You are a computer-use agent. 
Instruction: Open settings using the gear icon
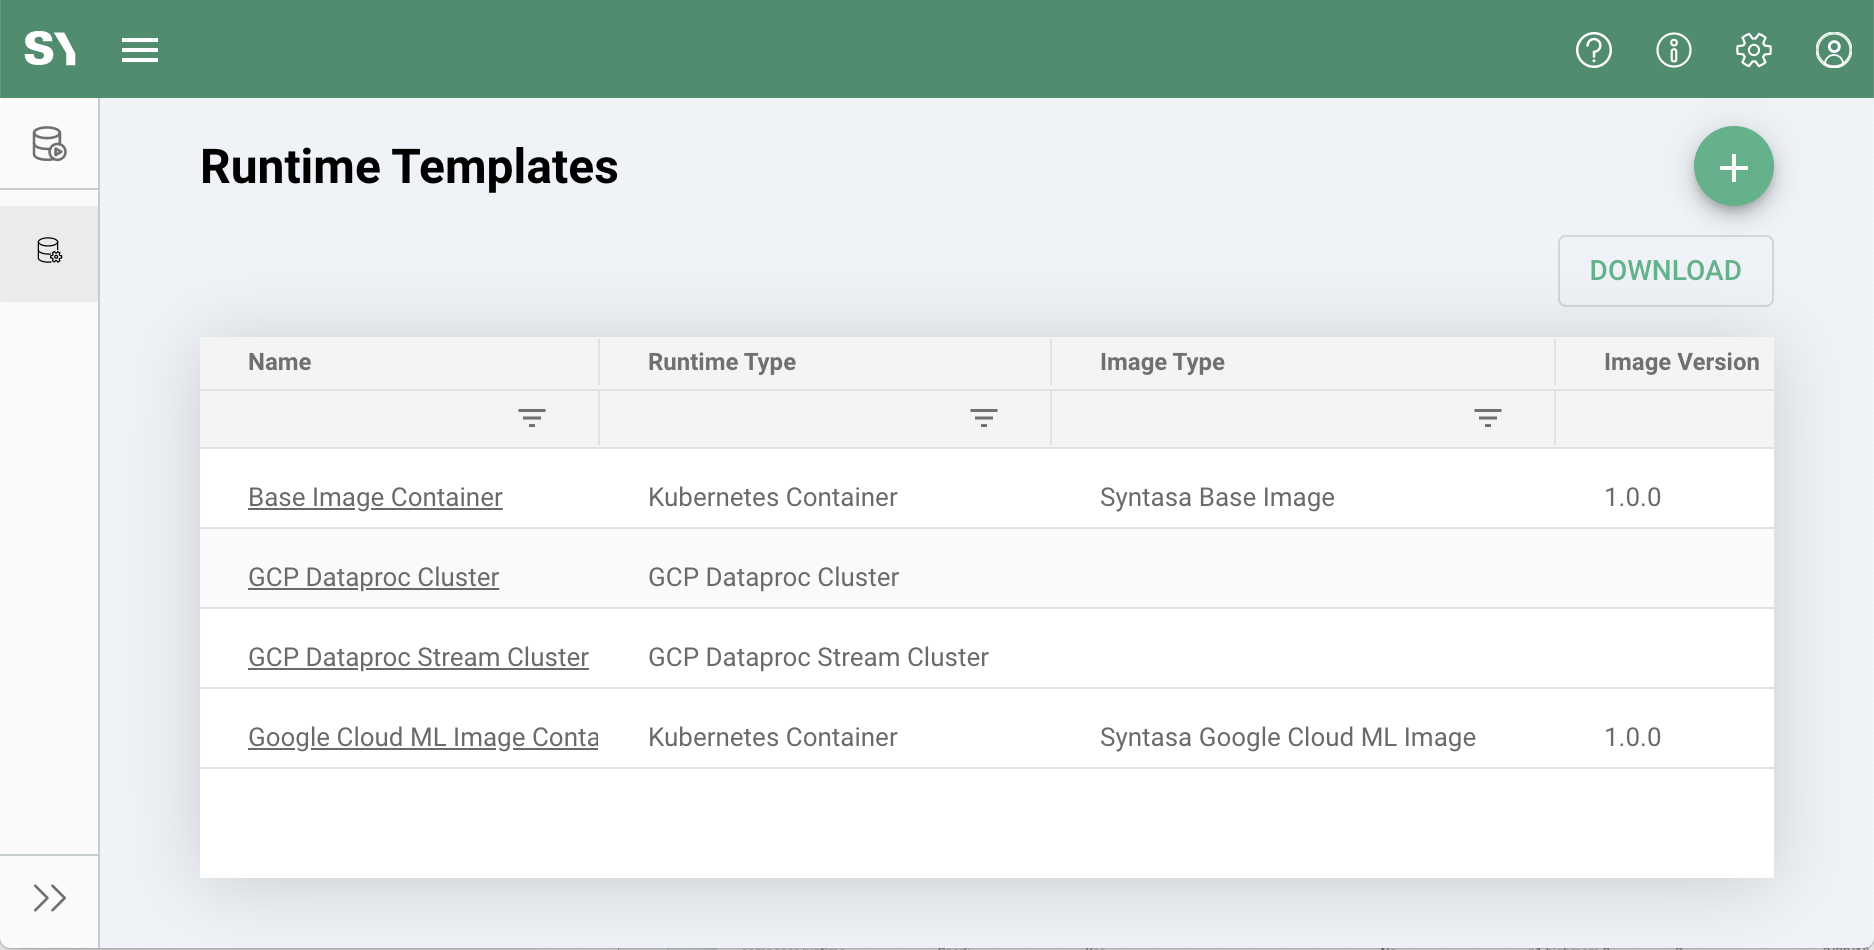(1753, 49)
